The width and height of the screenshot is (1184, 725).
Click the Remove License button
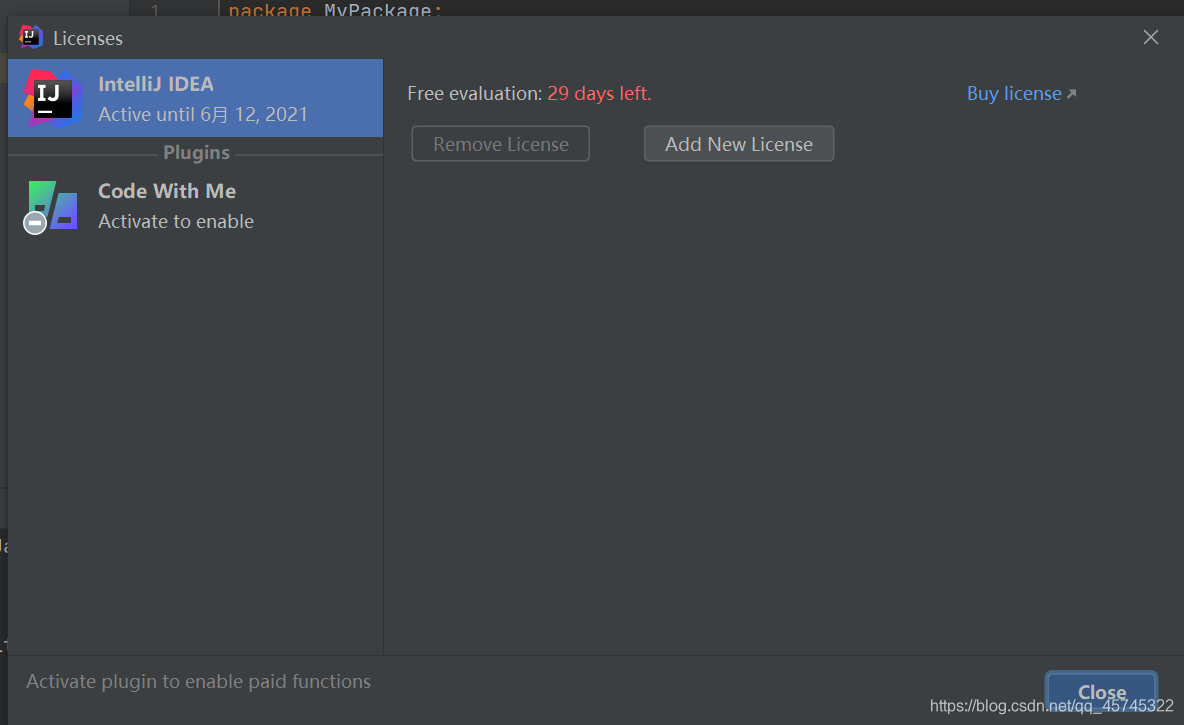pyautogui.click(x=501, y=143)
